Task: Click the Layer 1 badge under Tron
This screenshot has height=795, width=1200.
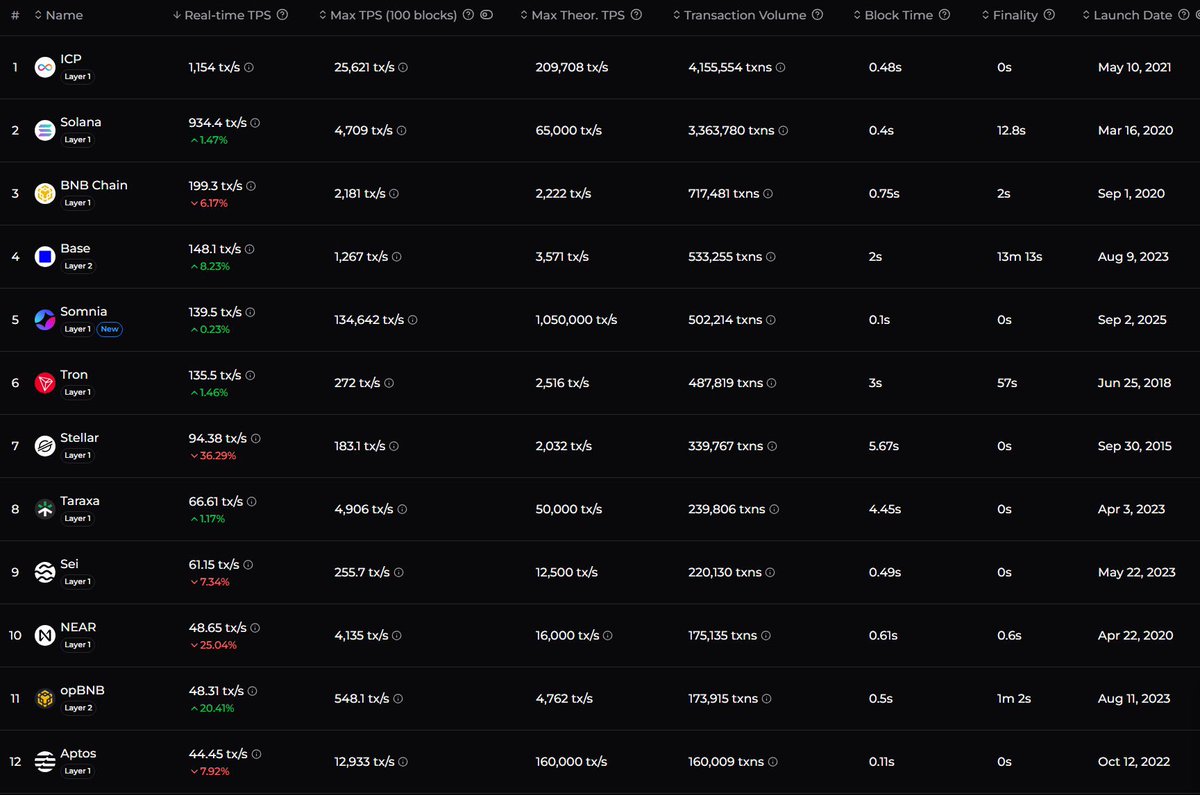Action: 77,392
